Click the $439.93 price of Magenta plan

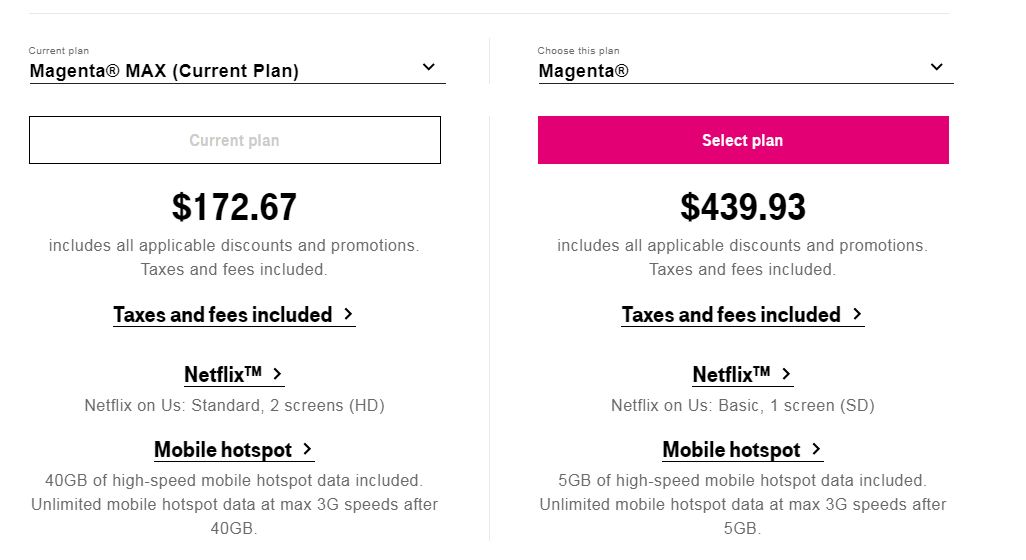[743, 207]
